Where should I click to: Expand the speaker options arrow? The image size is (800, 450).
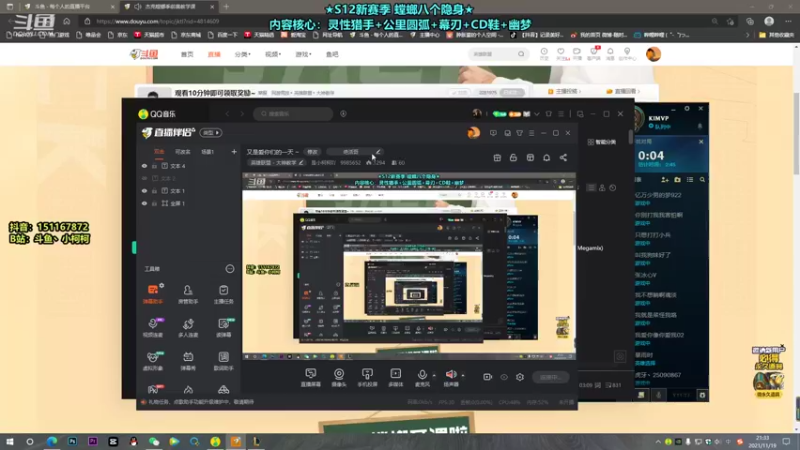463,376
